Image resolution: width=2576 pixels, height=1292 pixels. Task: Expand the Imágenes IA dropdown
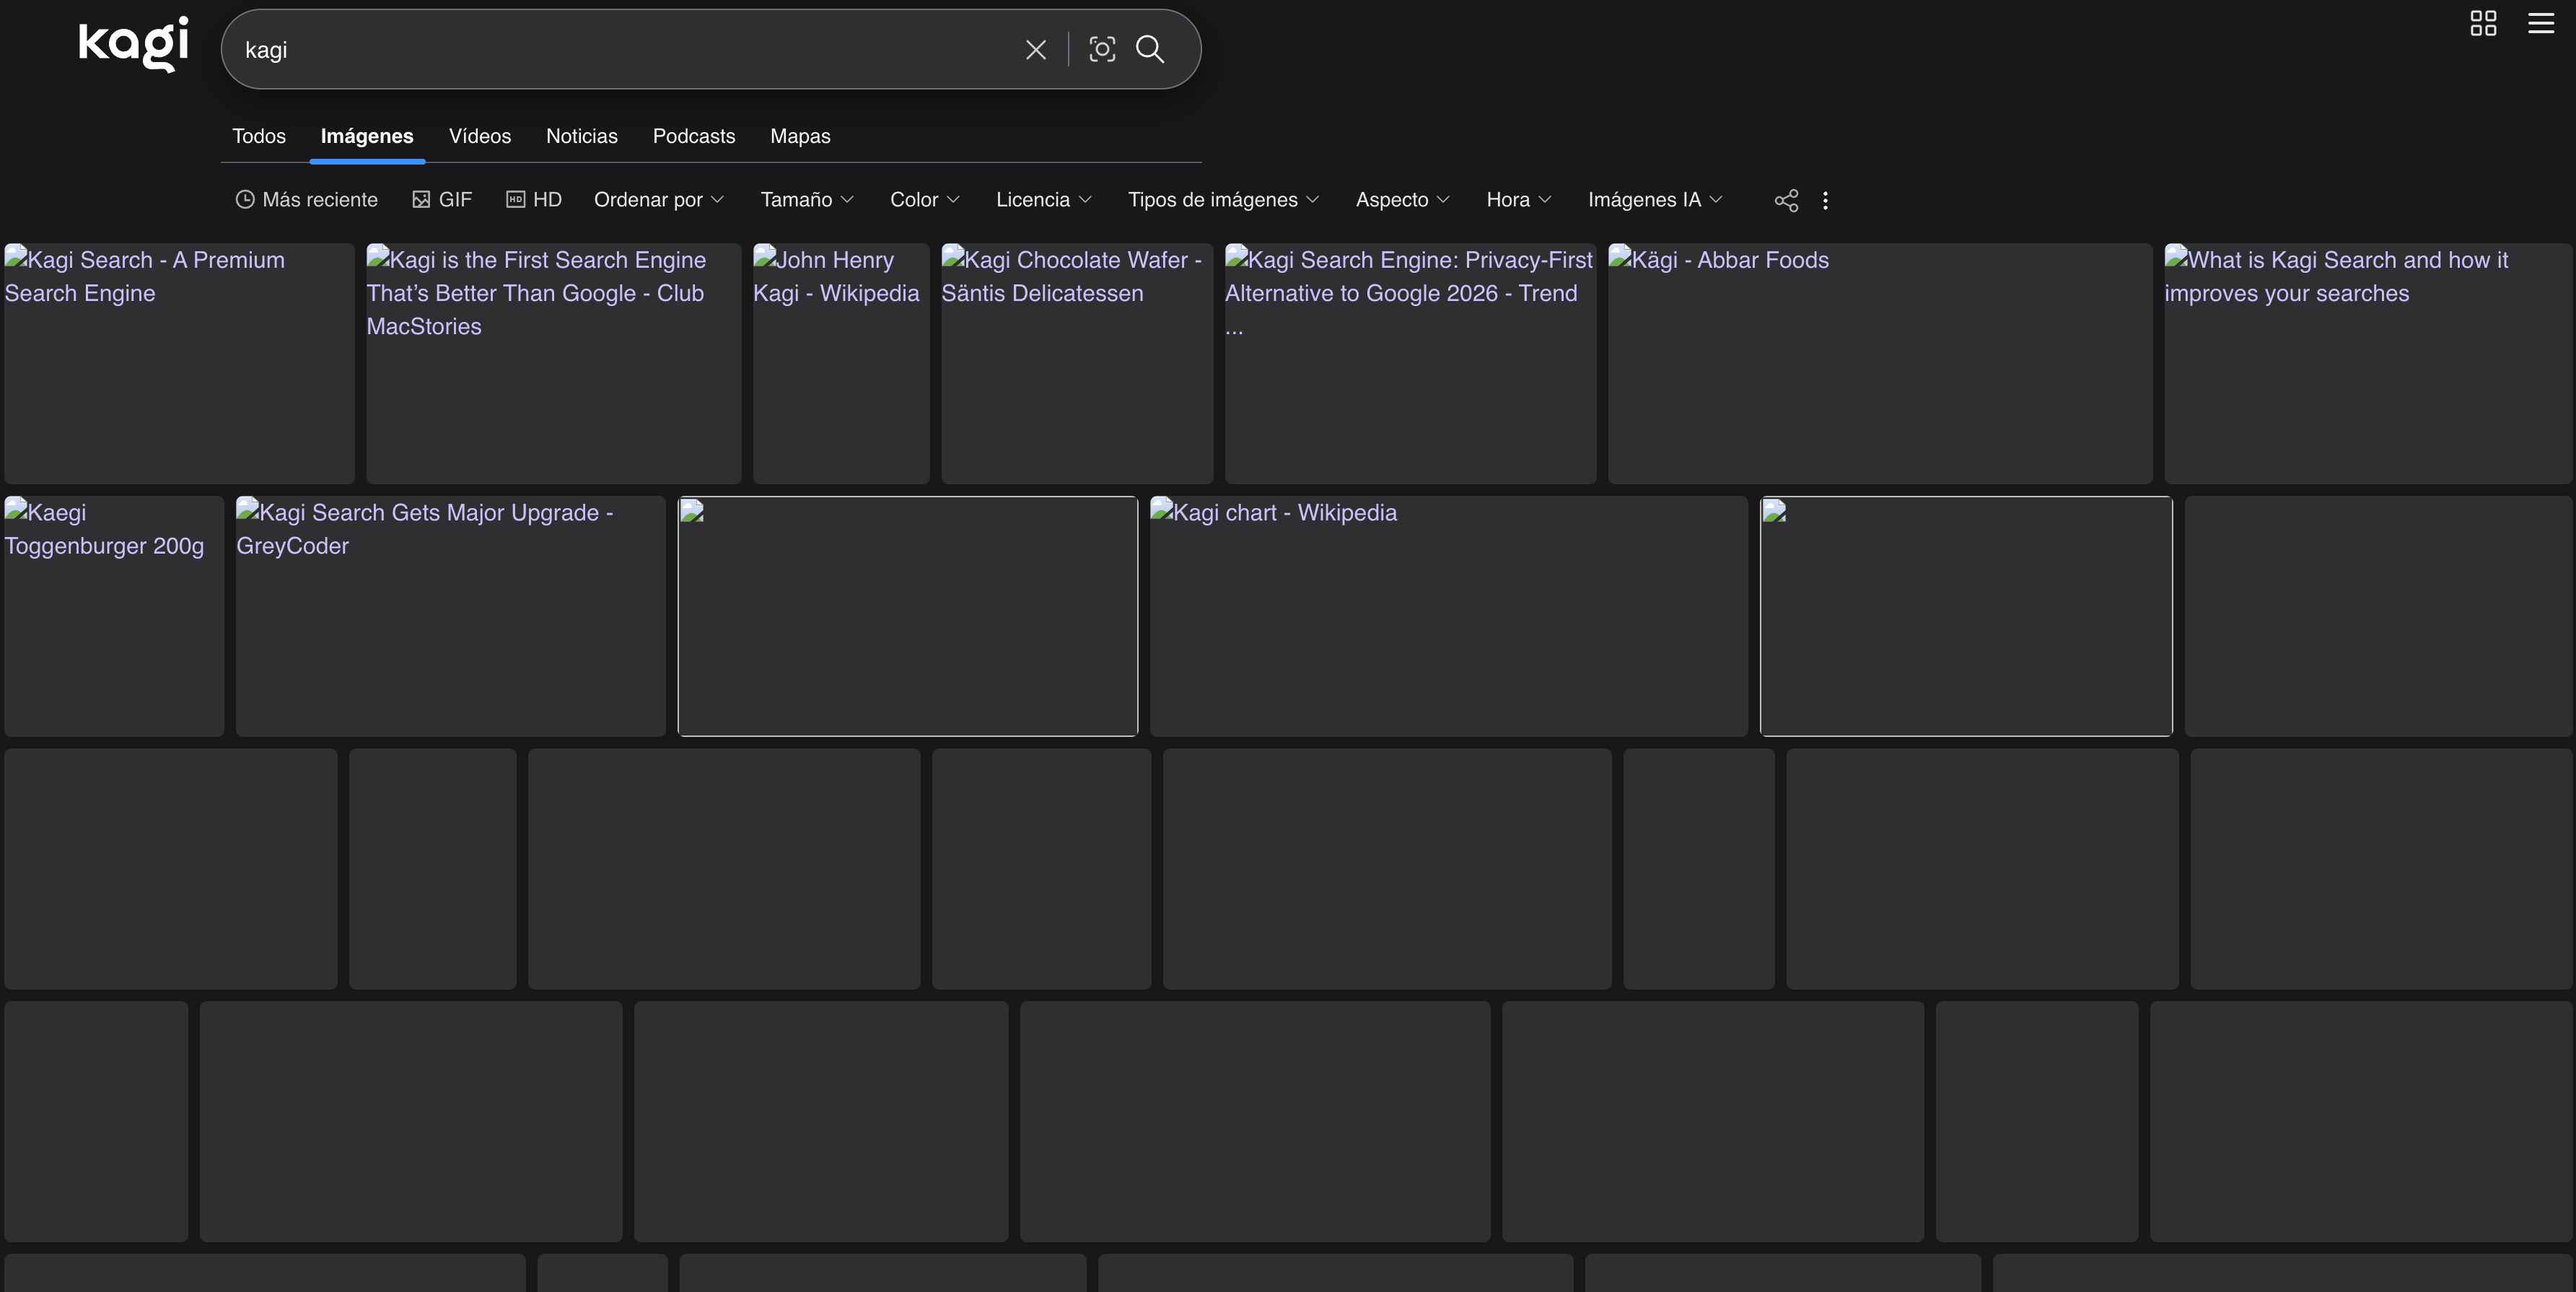point(1656,200)
